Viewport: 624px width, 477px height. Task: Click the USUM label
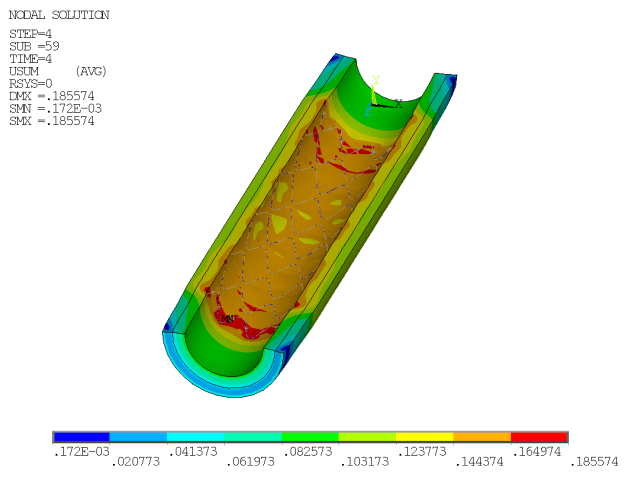coord(24,71)
